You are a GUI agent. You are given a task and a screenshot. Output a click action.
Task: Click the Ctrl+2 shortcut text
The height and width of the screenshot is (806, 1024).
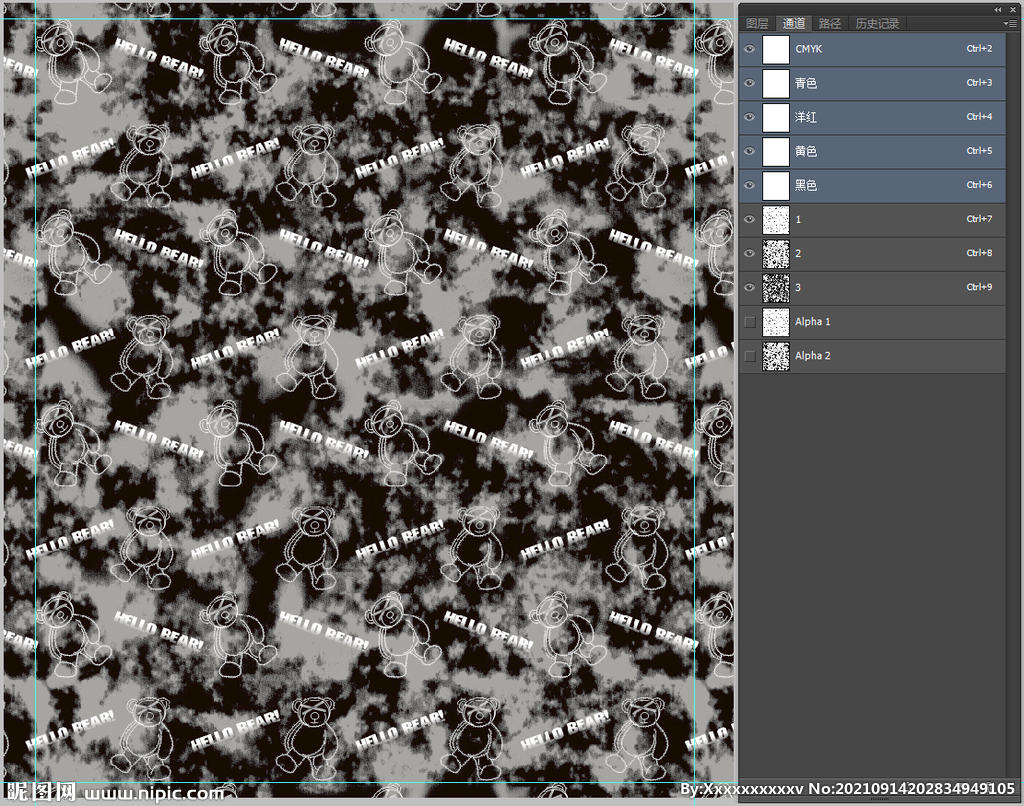click(x=979, y=48)
